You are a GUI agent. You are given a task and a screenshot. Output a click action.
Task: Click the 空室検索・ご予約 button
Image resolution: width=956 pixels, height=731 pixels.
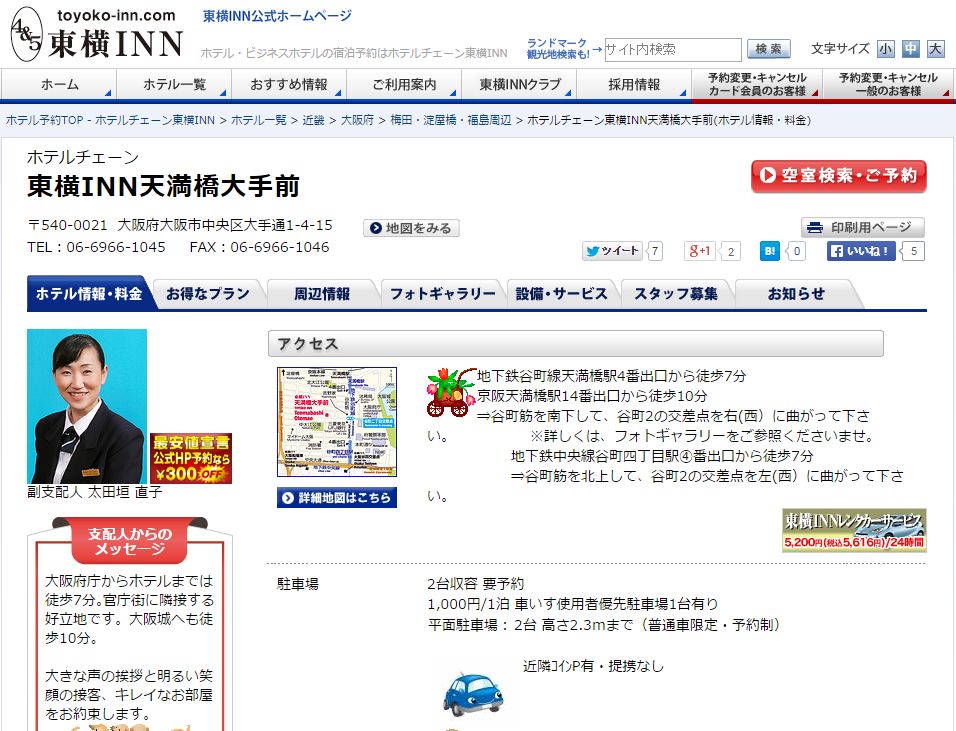(x=838, y=176)
